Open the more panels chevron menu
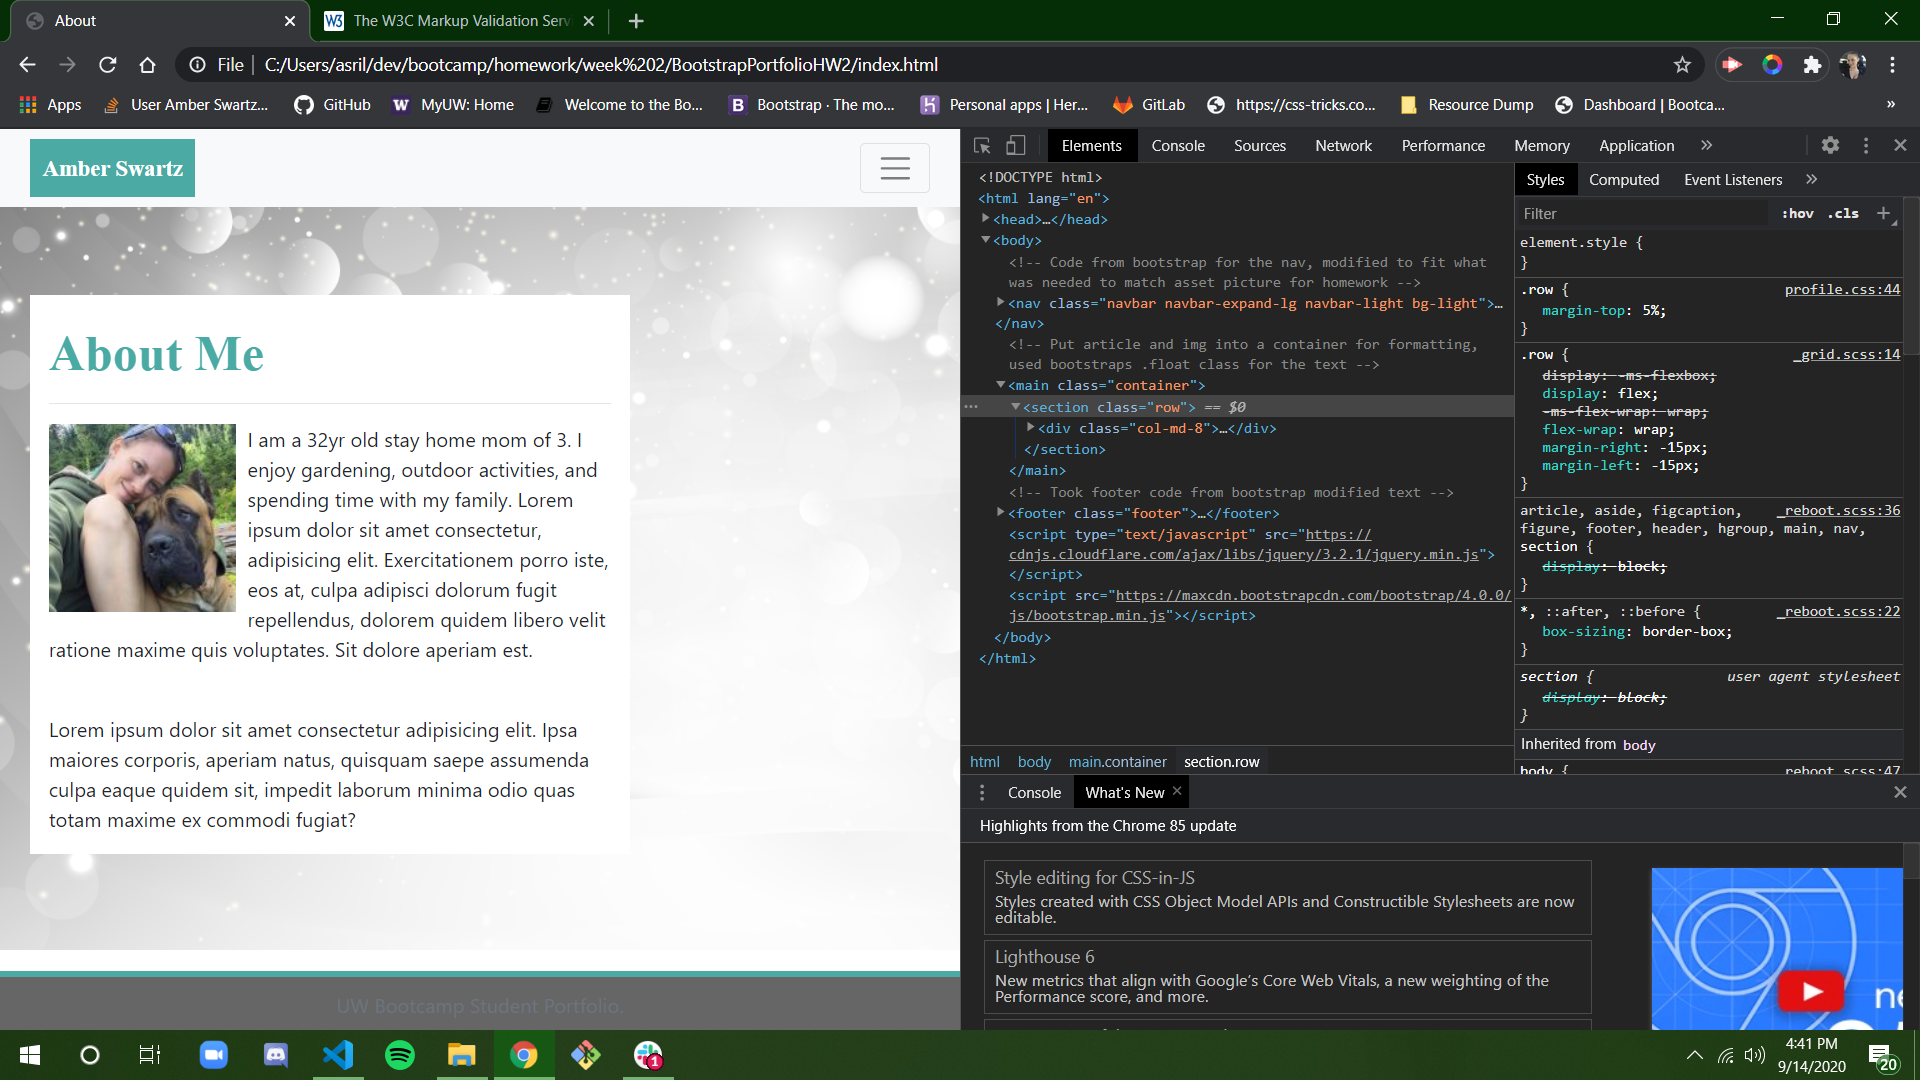 tap(1707, 145)
